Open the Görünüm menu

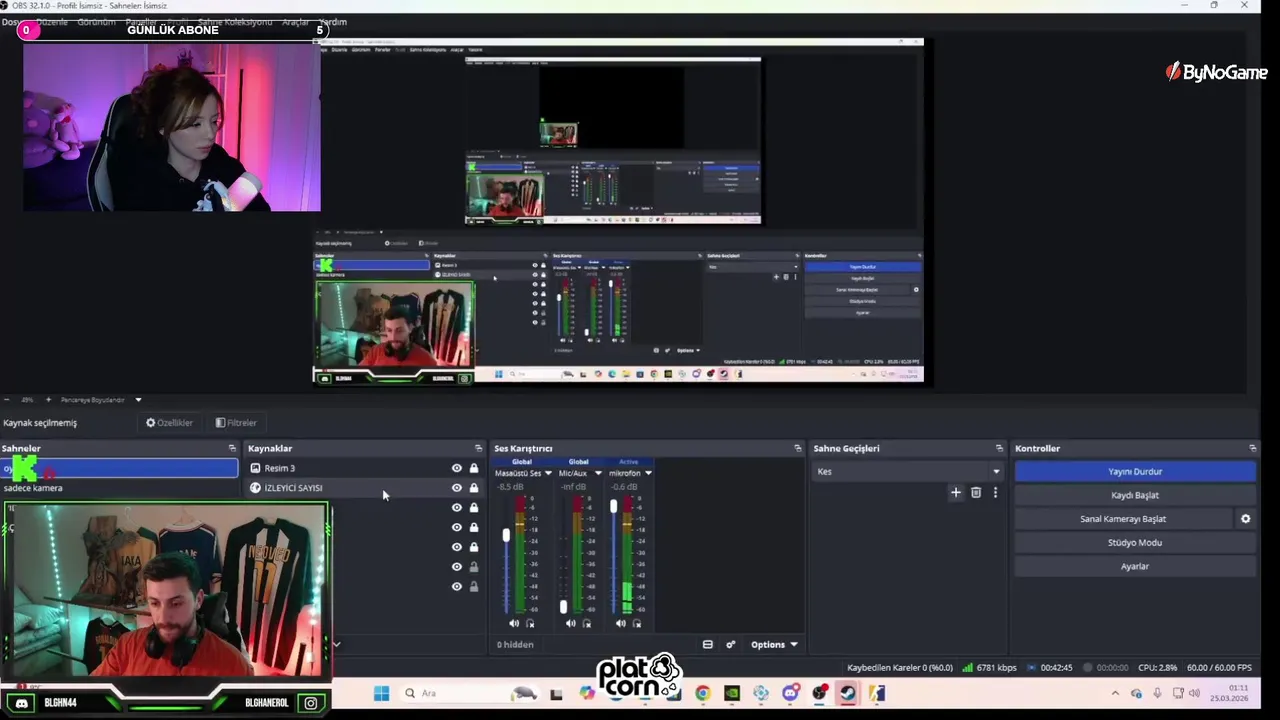click(97, 22)
